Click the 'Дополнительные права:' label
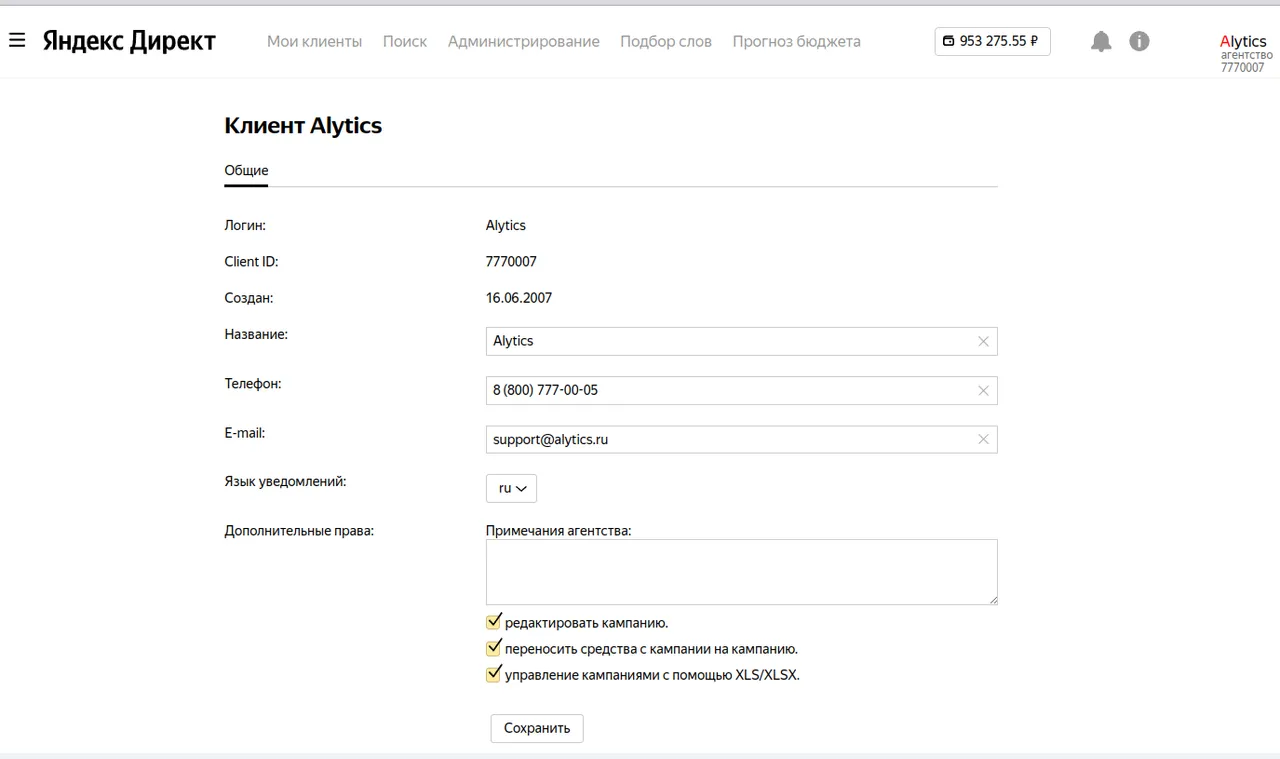This screenshot has width=1280, height=759. [x=299, y=531]
